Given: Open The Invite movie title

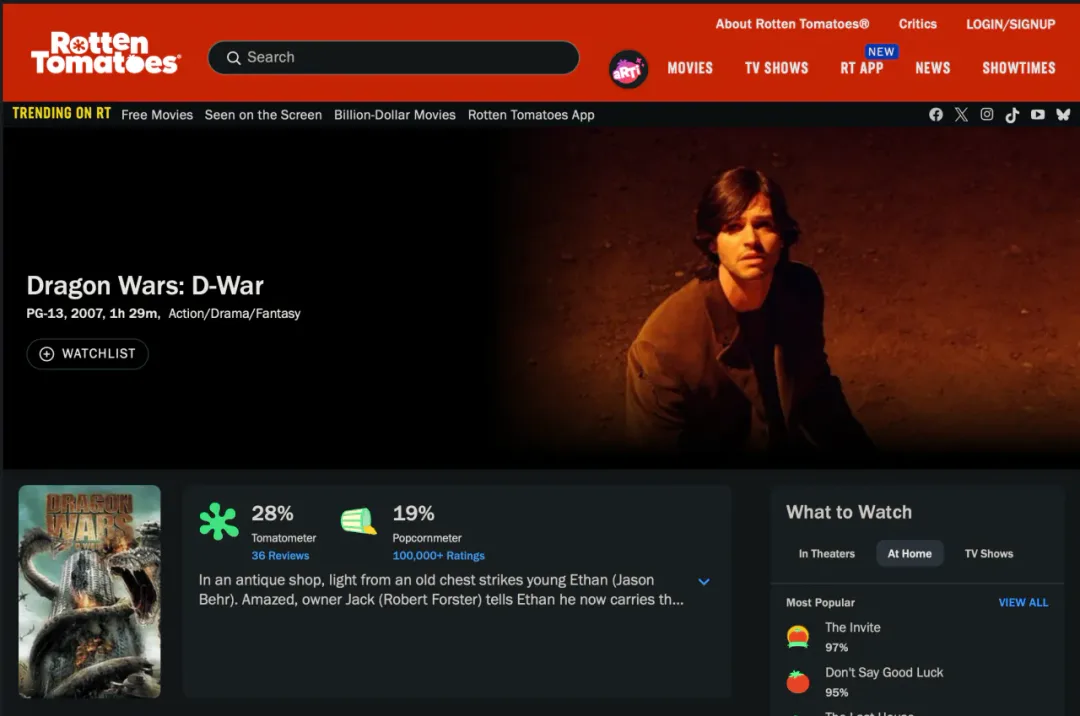Looking at the screenshot, I should [x=853, y=627].
